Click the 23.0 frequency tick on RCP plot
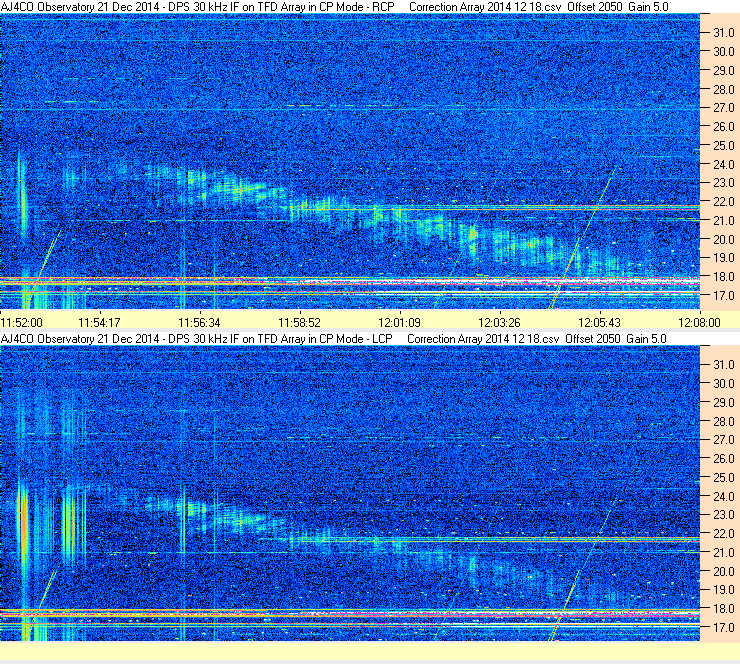The width and height of the screenshot is (740, 664). coord(723,183)
